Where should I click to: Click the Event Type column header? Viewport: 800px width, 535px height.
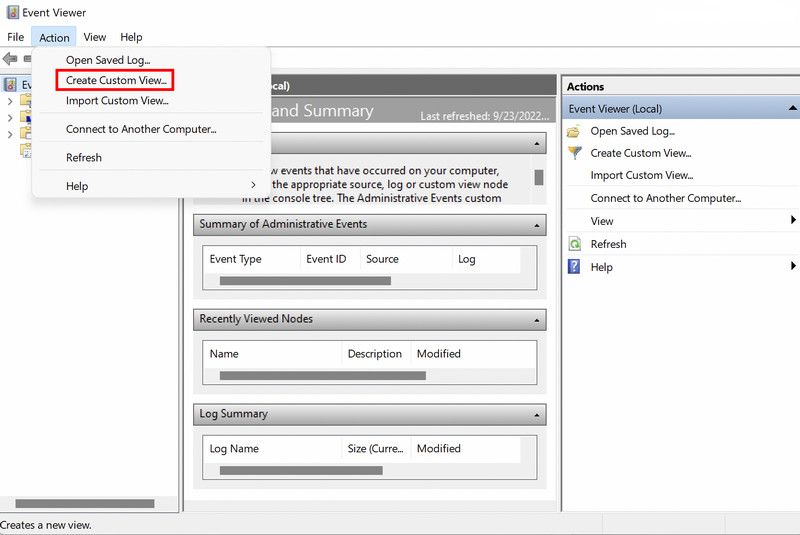(x=236, y=259)
